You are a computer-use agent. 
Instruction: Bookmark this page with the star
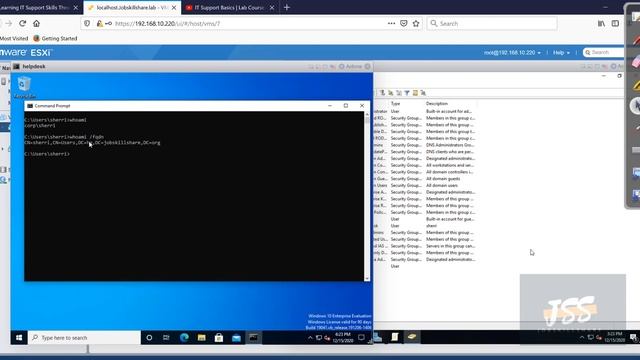416,24
